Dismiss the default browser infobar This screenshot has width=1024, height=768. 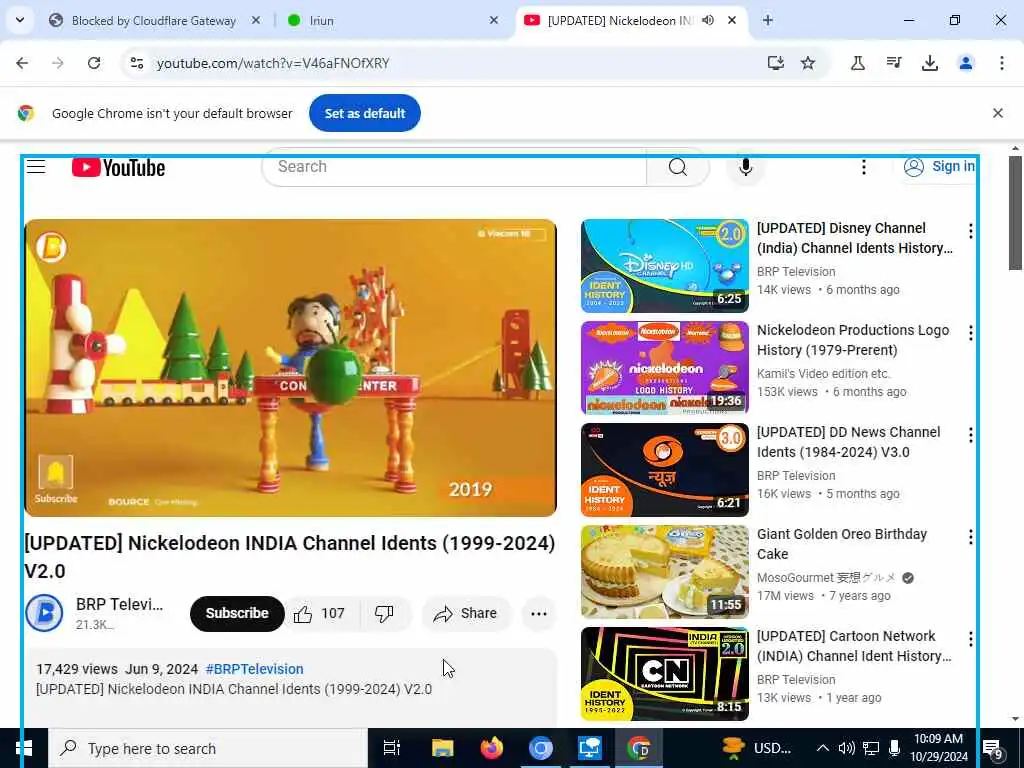pyautogui.click(x=997, y=113)
